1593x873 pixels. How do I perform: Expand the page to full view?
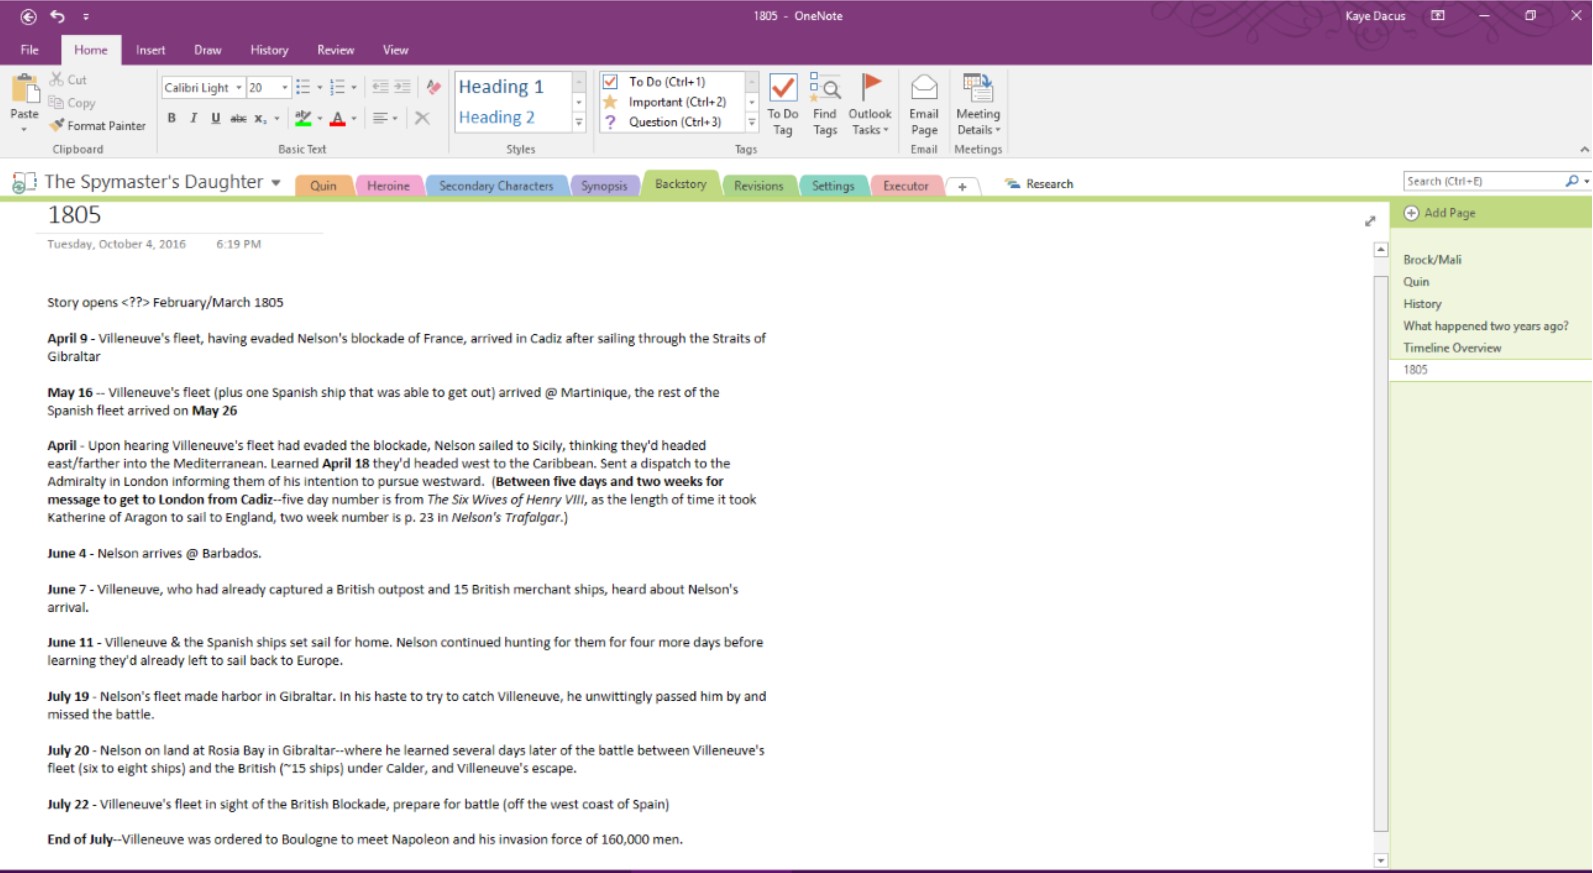(x=1370, y=221)
